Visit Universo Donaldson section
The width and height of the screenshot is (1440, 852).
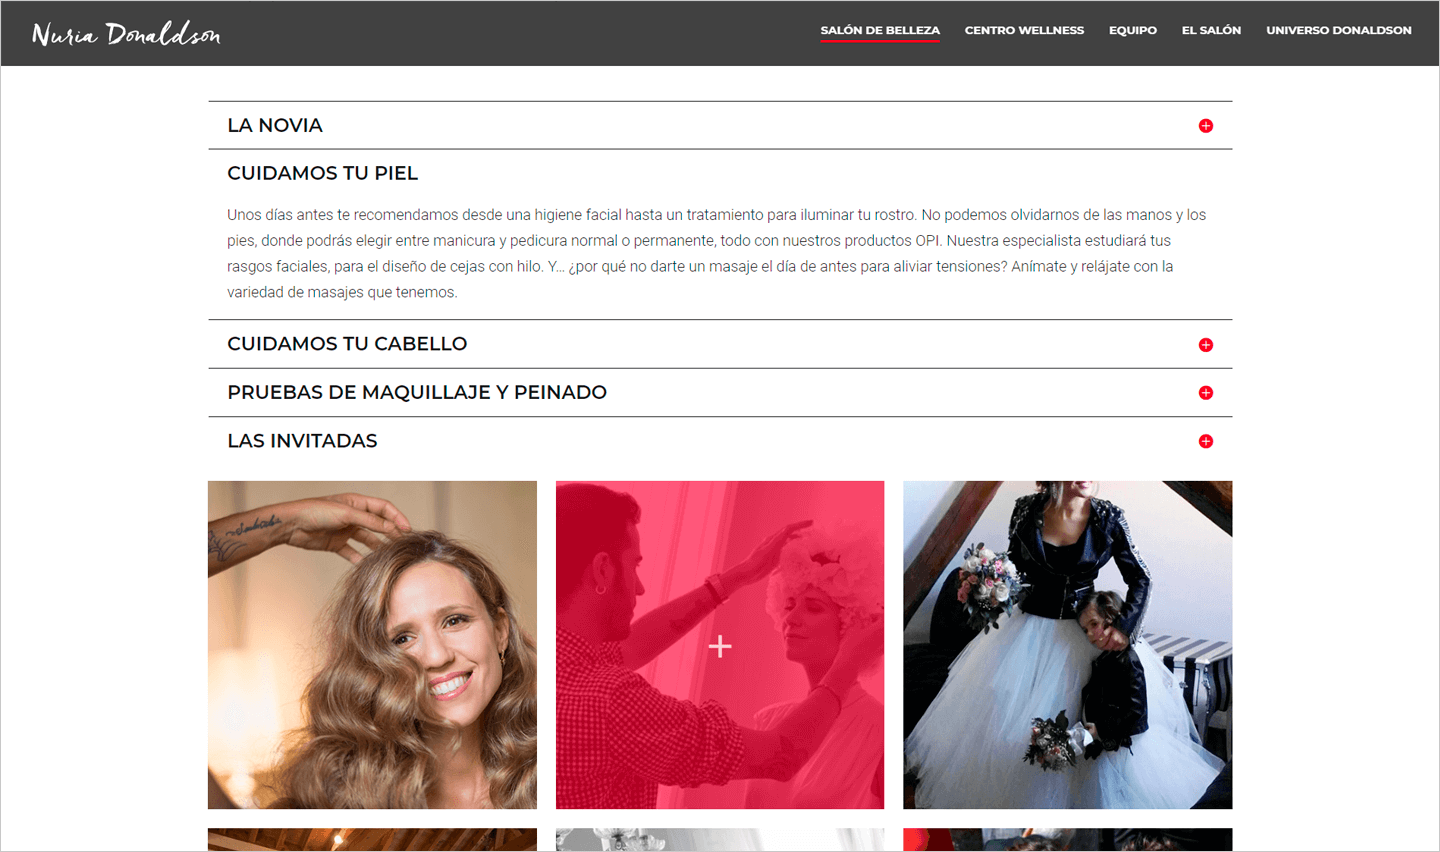(1339, 30)
